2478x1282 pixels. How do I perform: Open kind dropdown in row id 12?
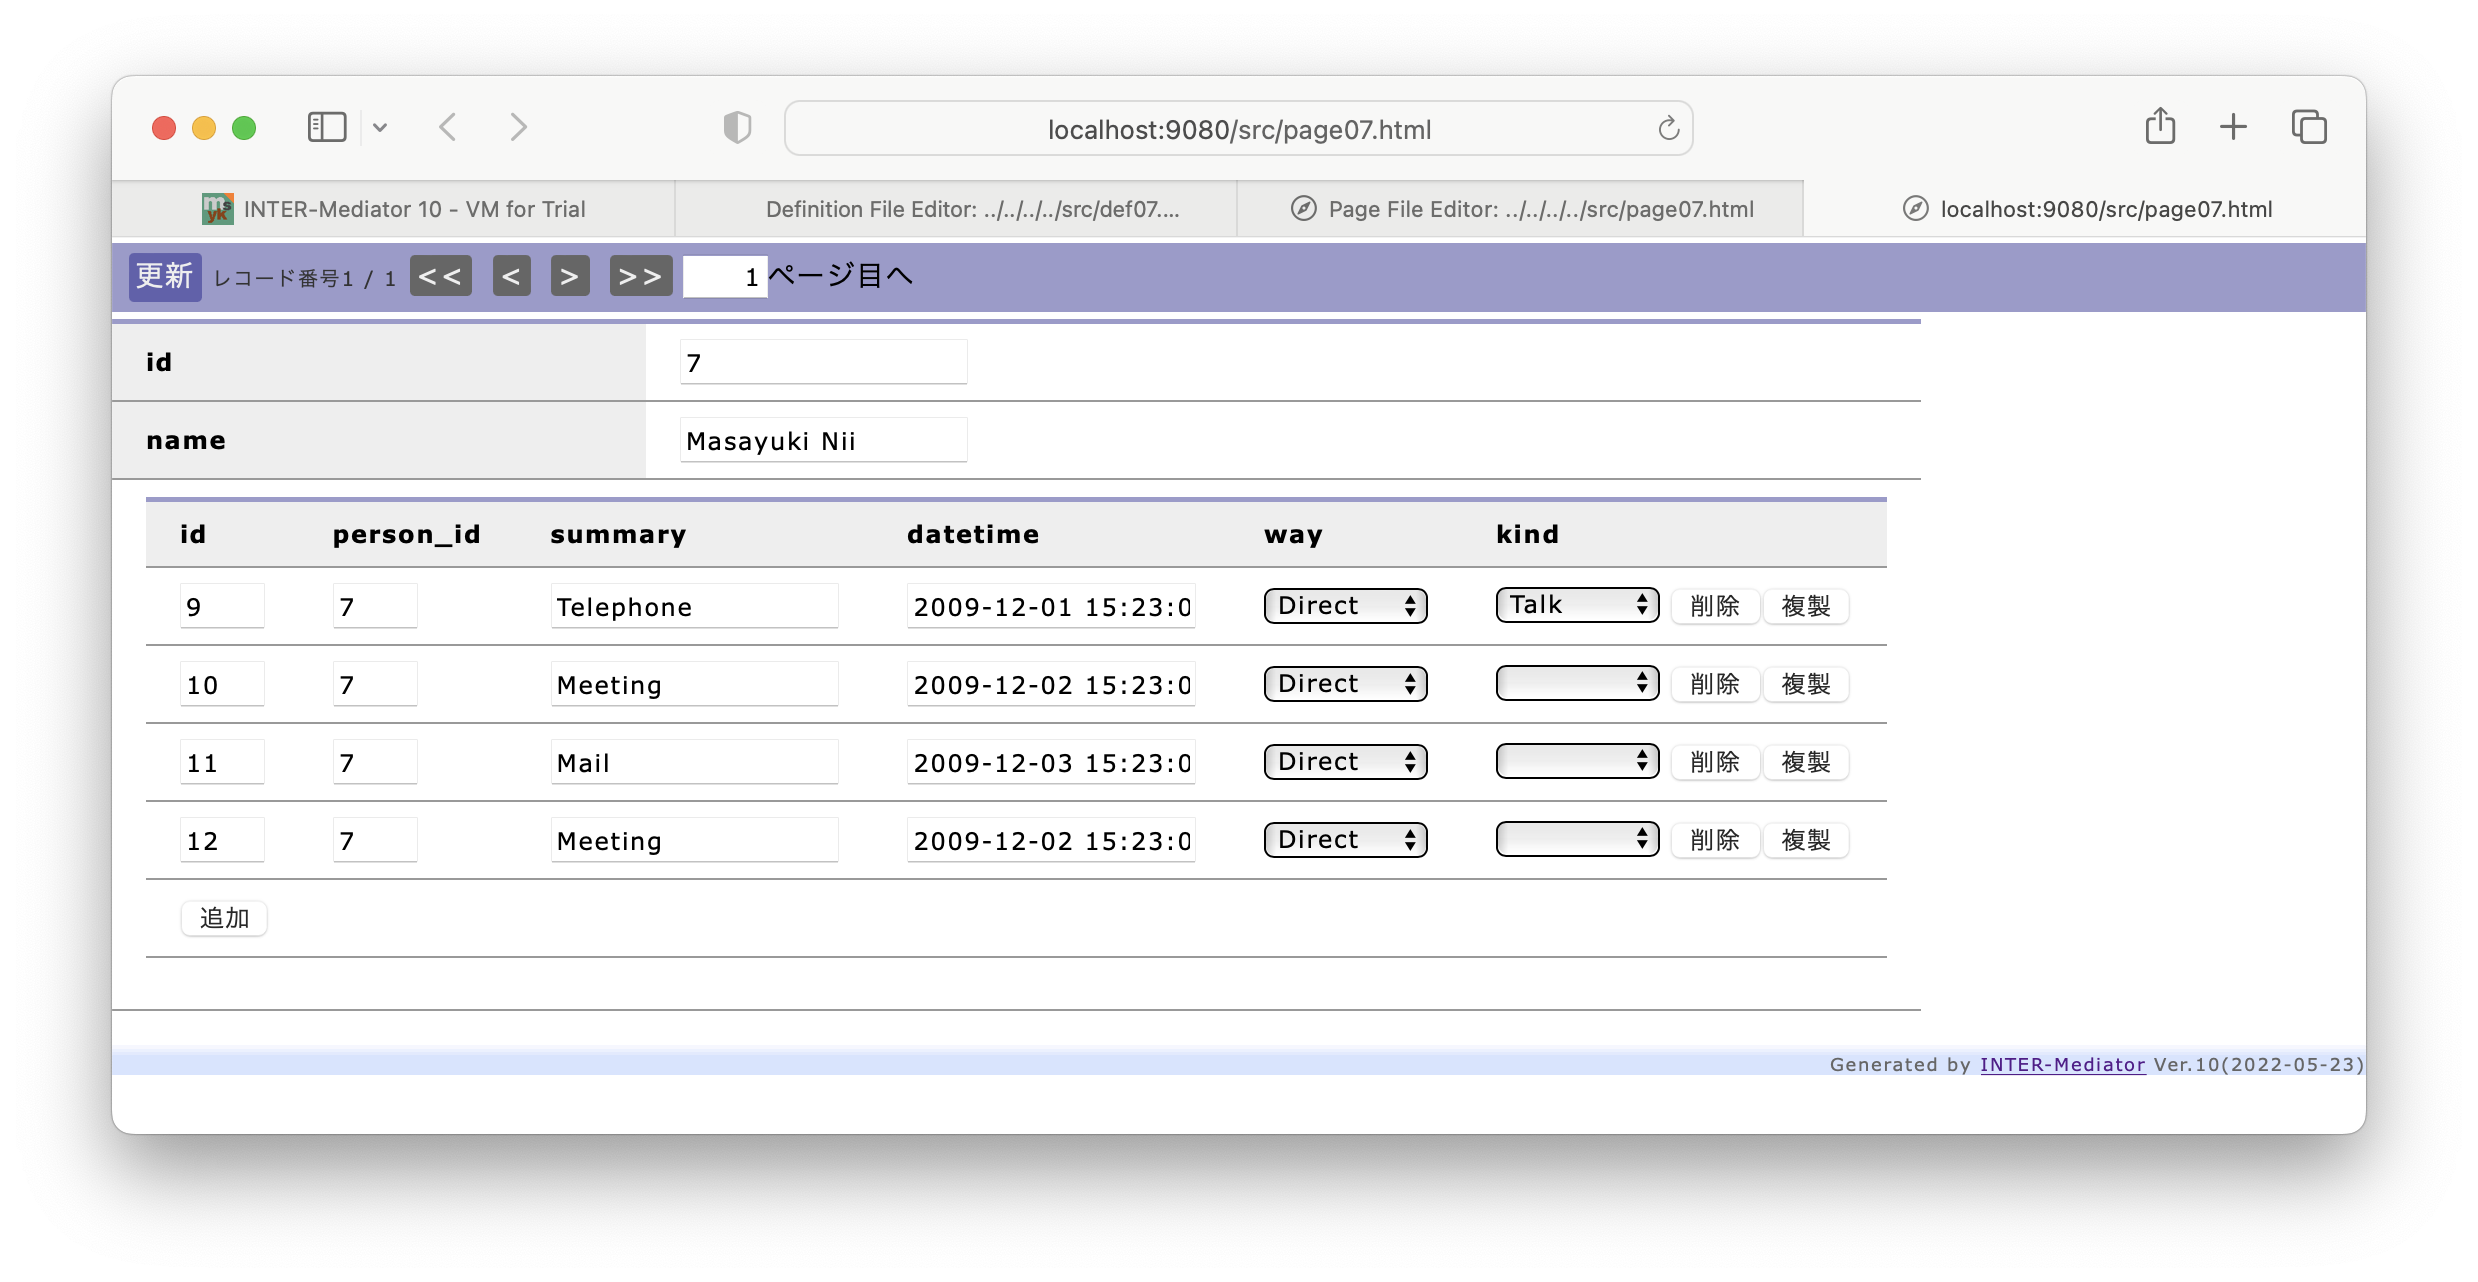(x=1577, y=839)
